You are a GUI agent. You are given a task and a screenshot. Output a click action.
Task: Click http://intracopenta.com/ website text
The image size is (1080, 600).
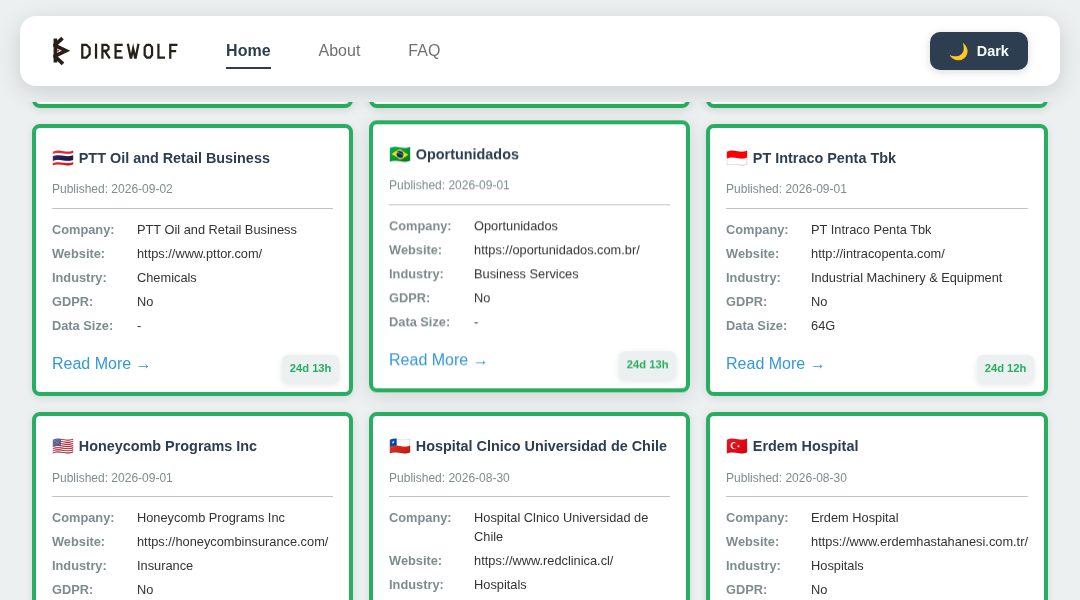coord(878,254)
